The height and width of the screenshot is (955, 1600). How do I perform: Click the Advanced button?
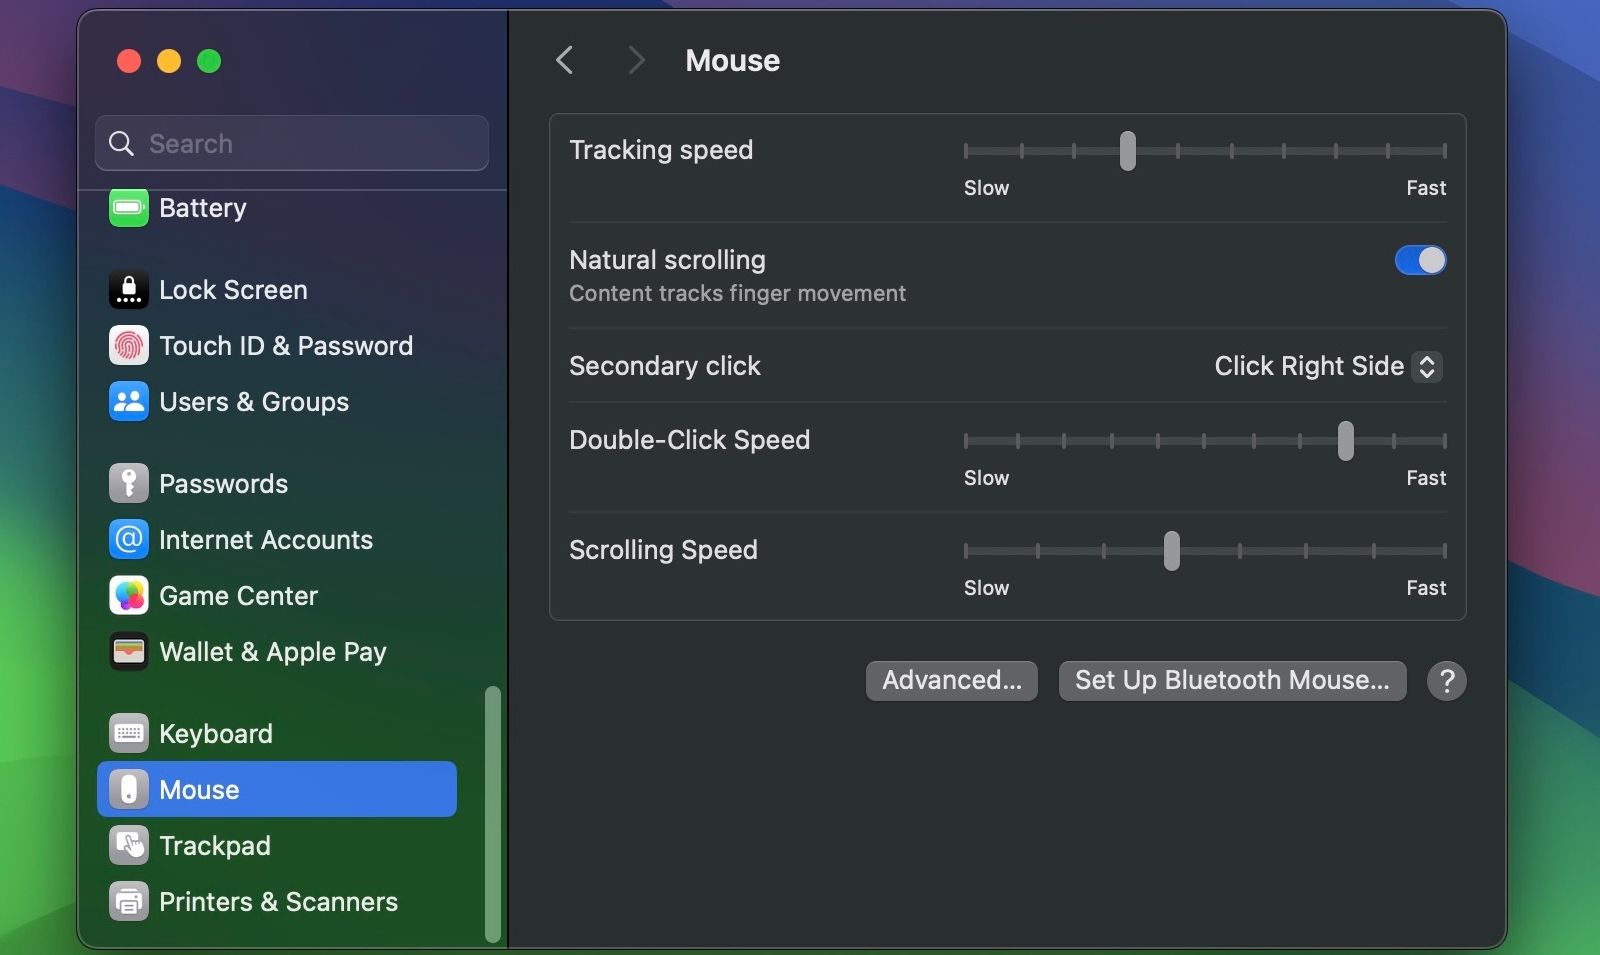click(x=951, y=681)
